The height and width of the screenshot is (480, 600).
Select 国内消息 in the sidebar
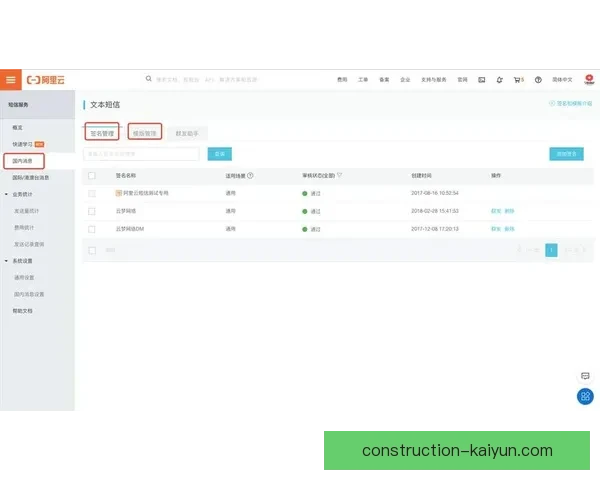[24, 160]
